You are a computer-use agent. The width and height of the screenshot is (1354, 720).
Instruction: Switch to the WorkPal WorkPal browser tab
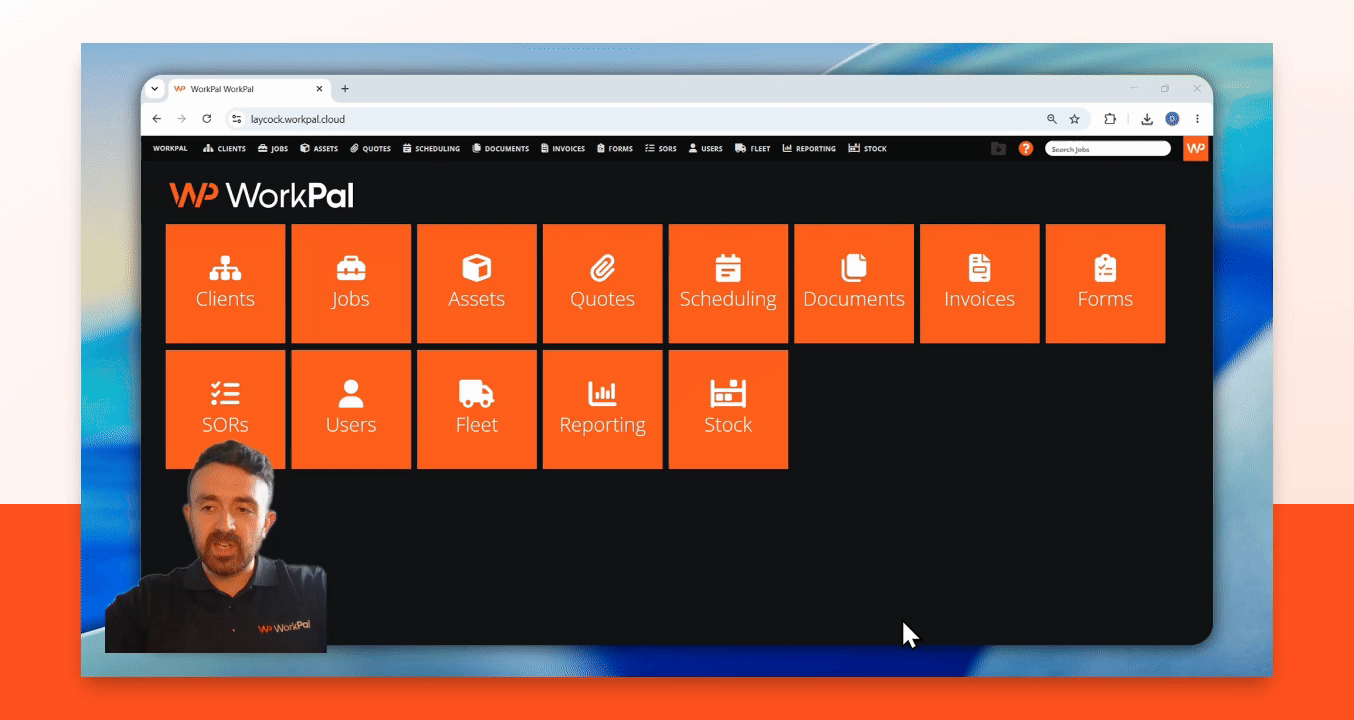(x=249, y=89)
